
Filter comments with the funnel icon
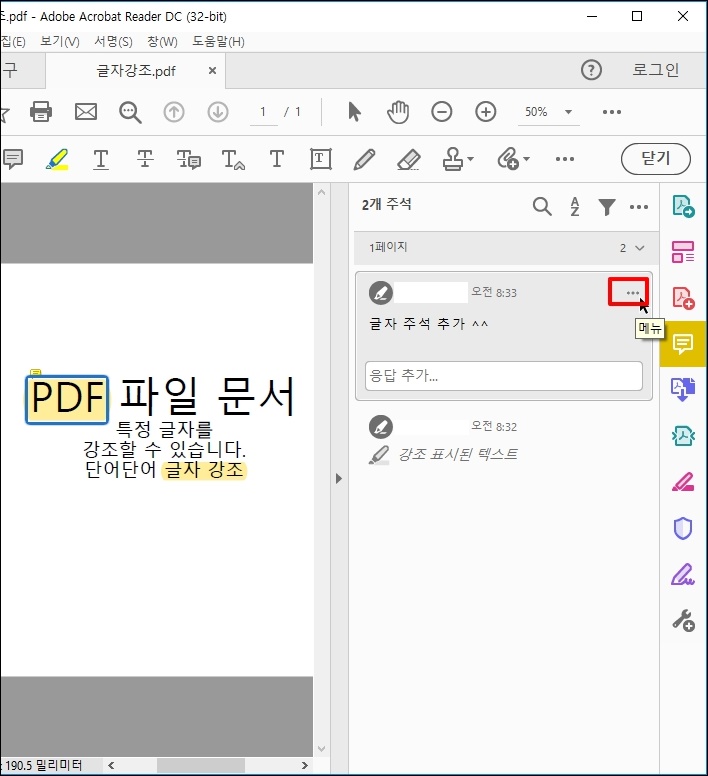607,207
